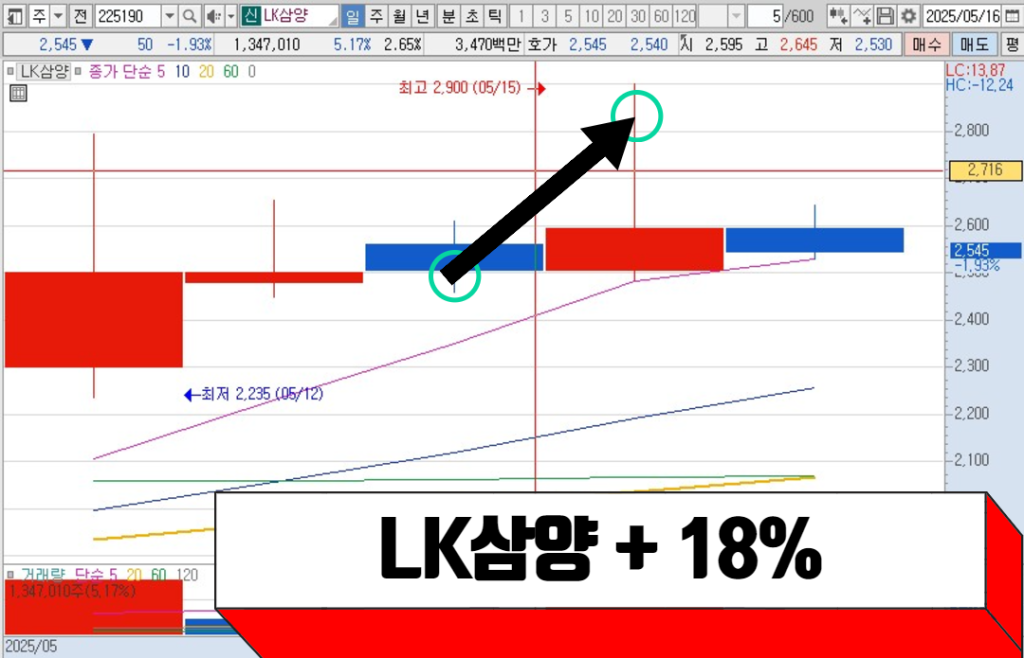Switch to 주 weekly chart period
The height and width of the screenshot is (658, 1024).
pyautogui.click(x=376, y=15)
